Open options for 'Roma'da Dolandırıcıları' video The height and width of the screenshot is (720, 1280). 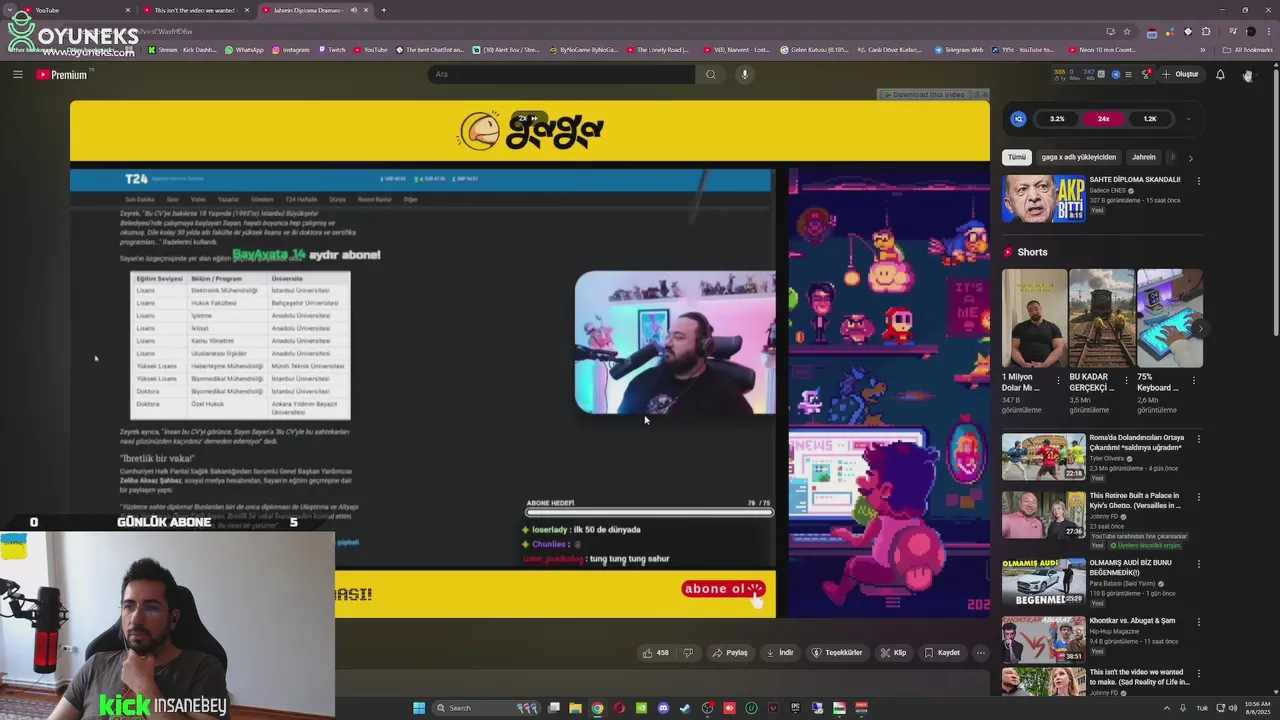[1198, 439]
